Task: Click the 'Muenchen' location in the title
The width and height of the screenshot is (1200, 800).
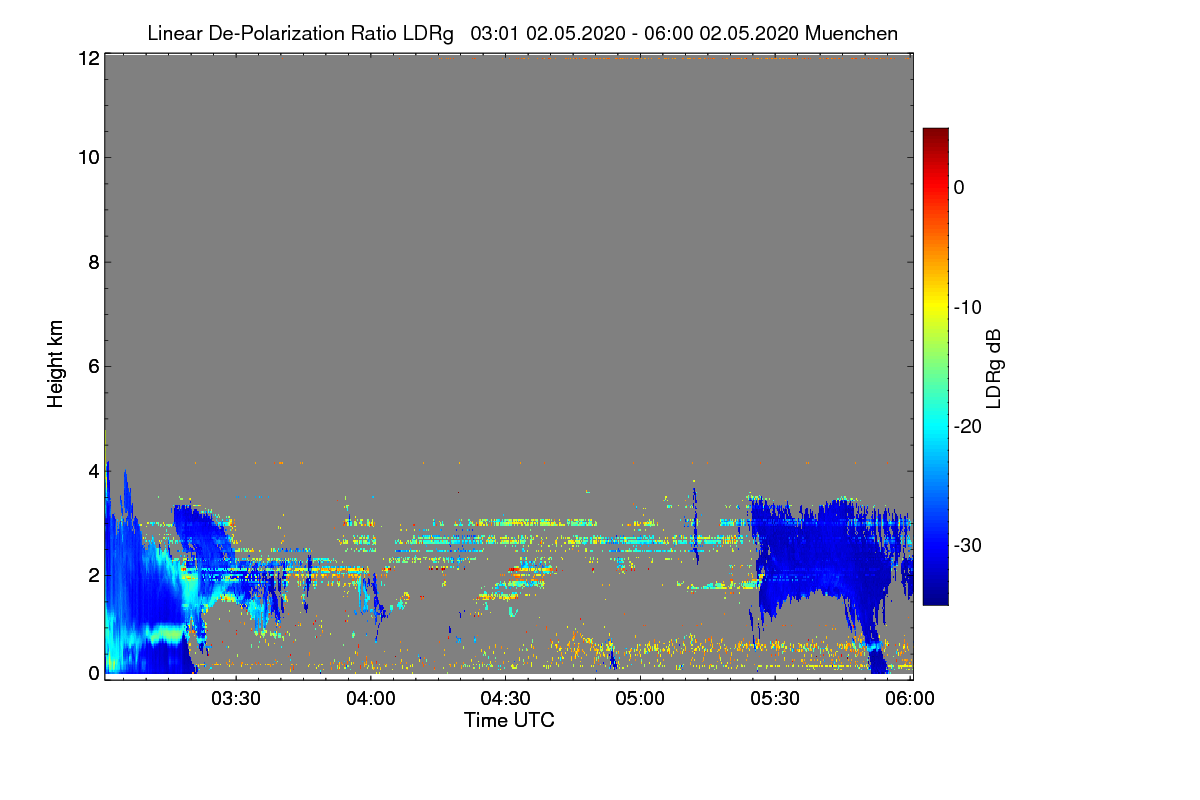Action: tap(851, 33)
